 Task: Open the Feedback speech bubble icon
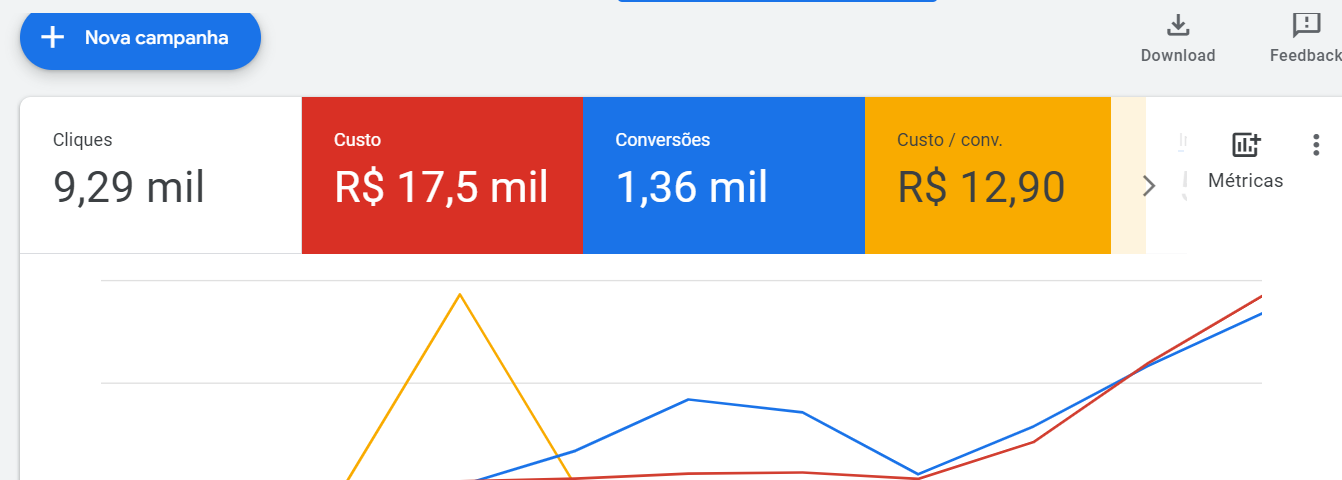(x=1306, y=25)
